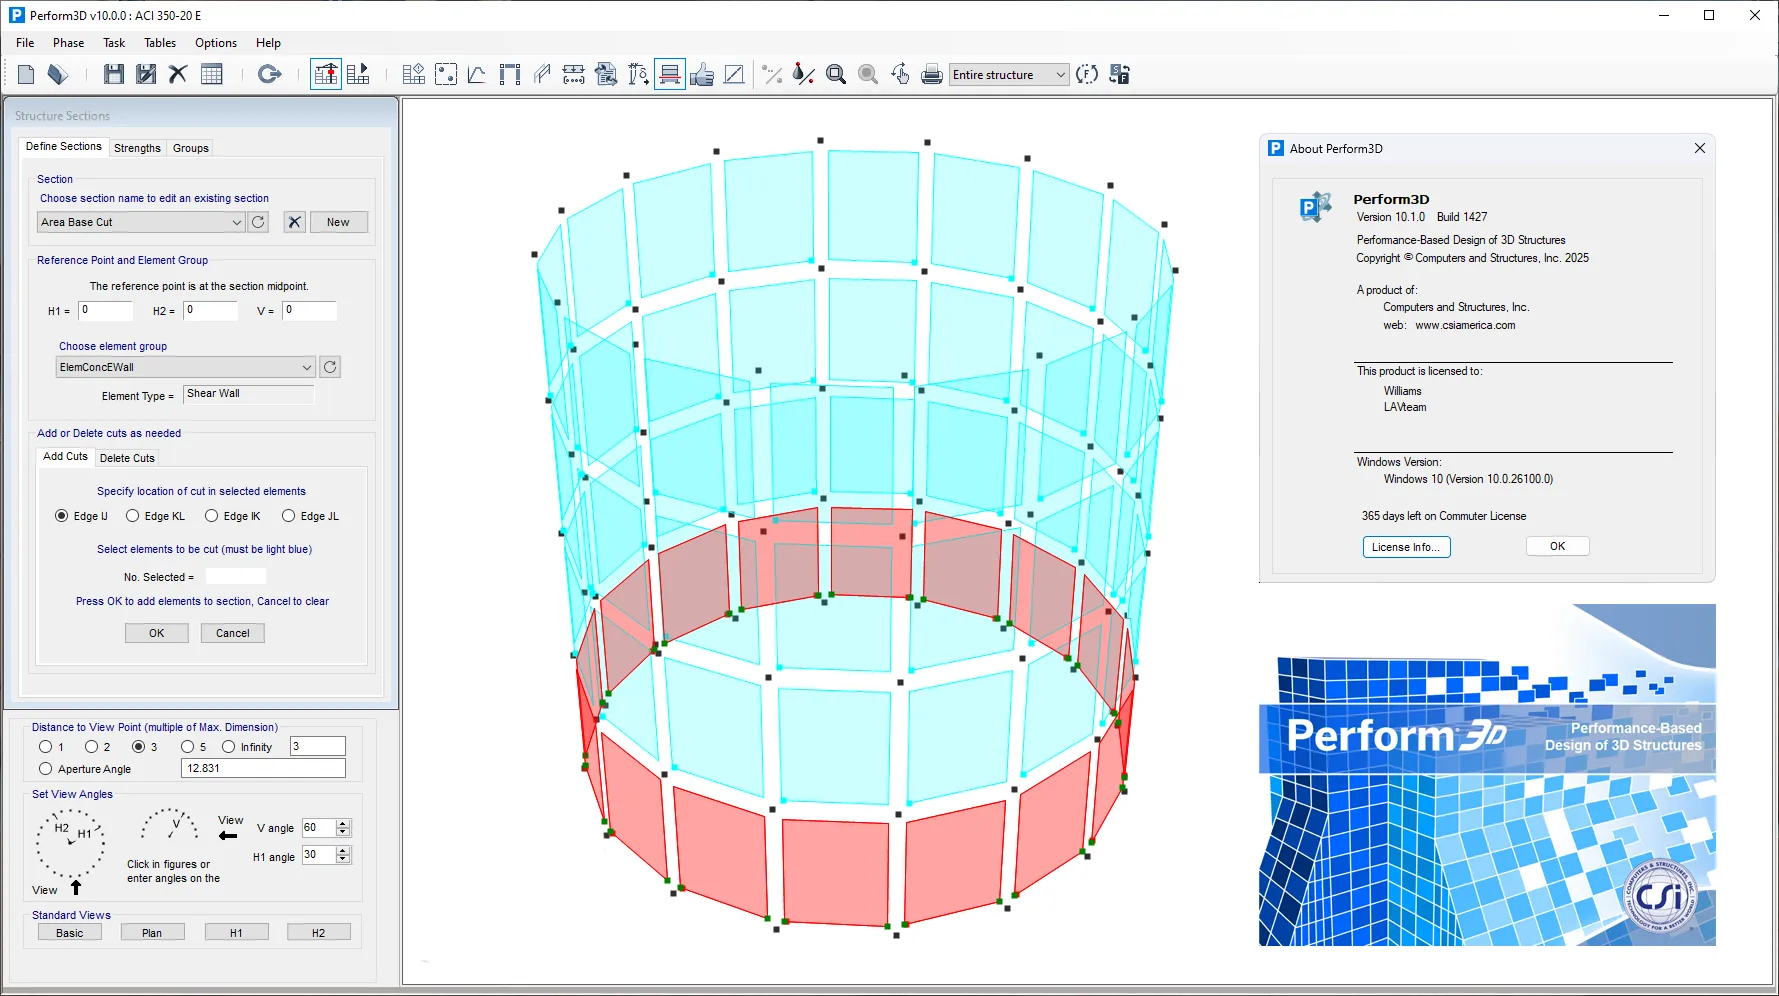The height and width of the screenshot is (996, 1779).
Task: Select the modeling phase icon
Action: pyautogui.click(x=326, y=74)
